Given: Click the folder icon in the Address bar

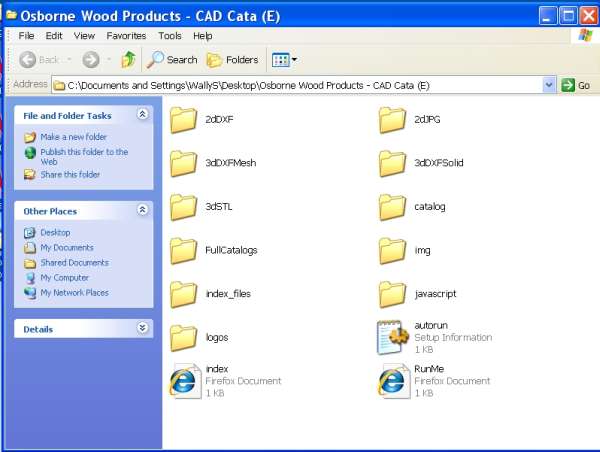Looking at the screenshot, I should pos(59,85).
